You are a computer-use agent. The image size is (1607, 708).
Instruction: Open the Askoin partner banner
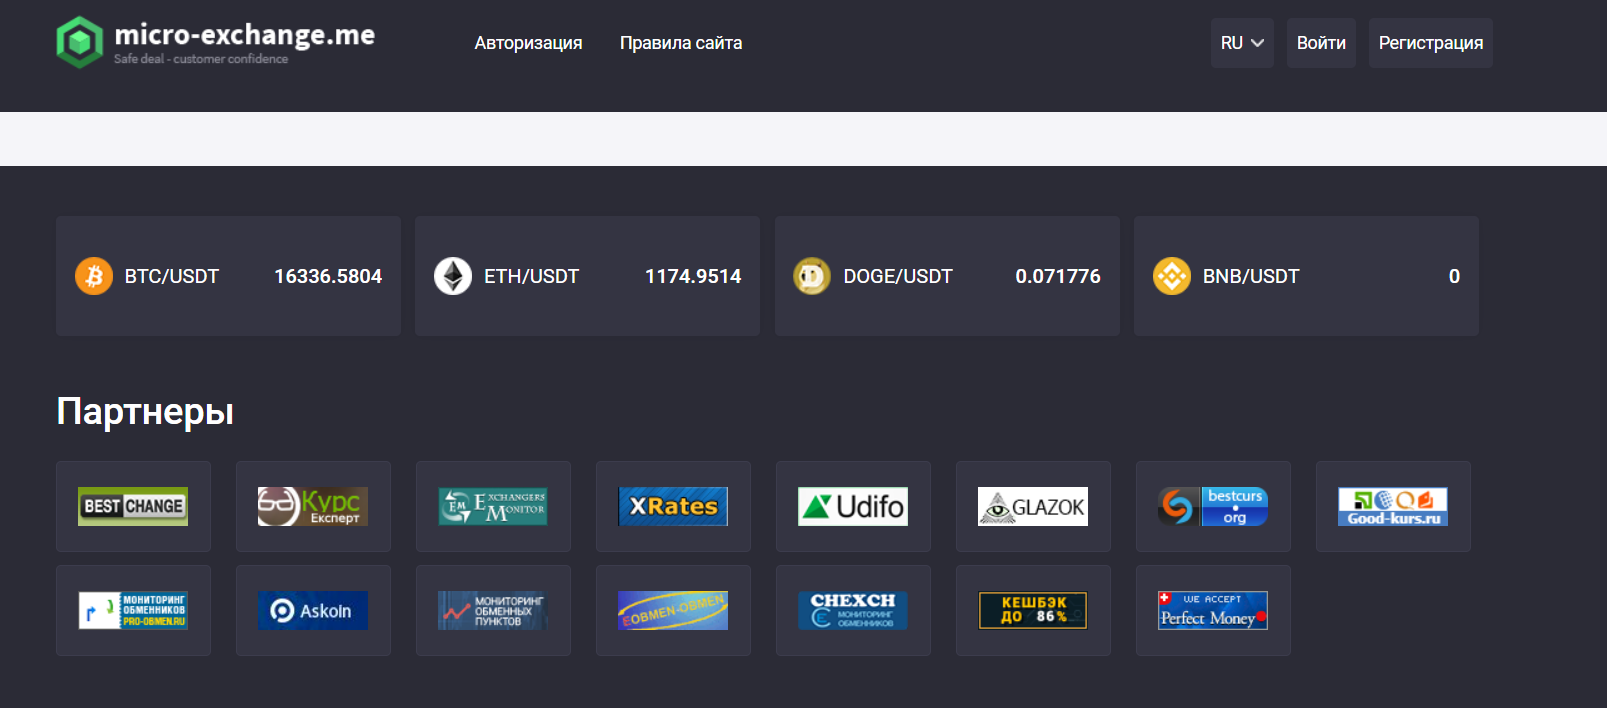(x=313, y=610)
